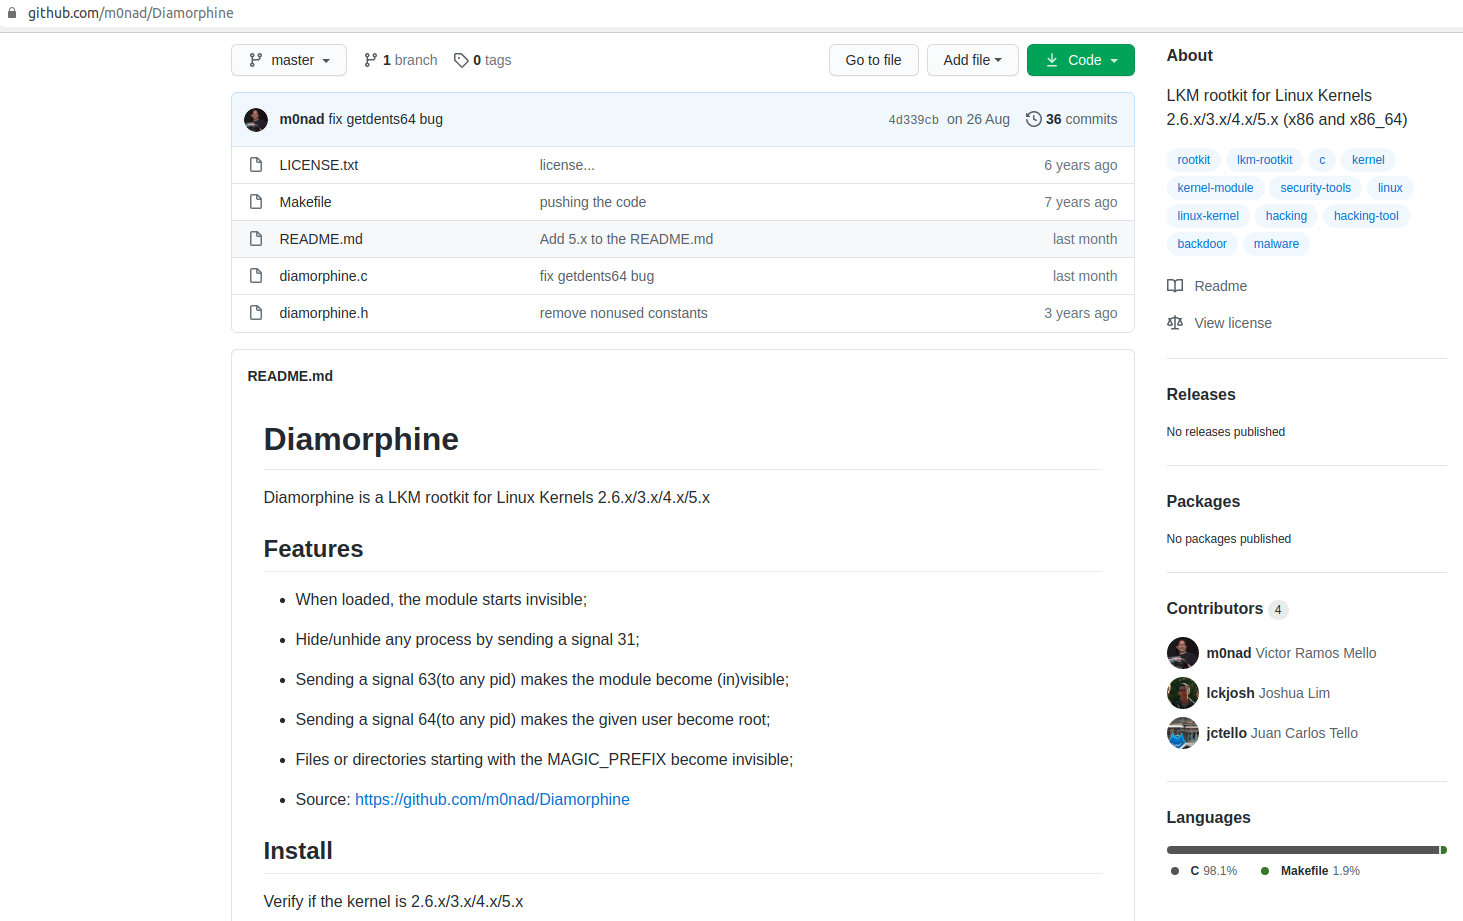Select the kernel-module topic tag
1463x921 pixels.
click(1215, 188)
